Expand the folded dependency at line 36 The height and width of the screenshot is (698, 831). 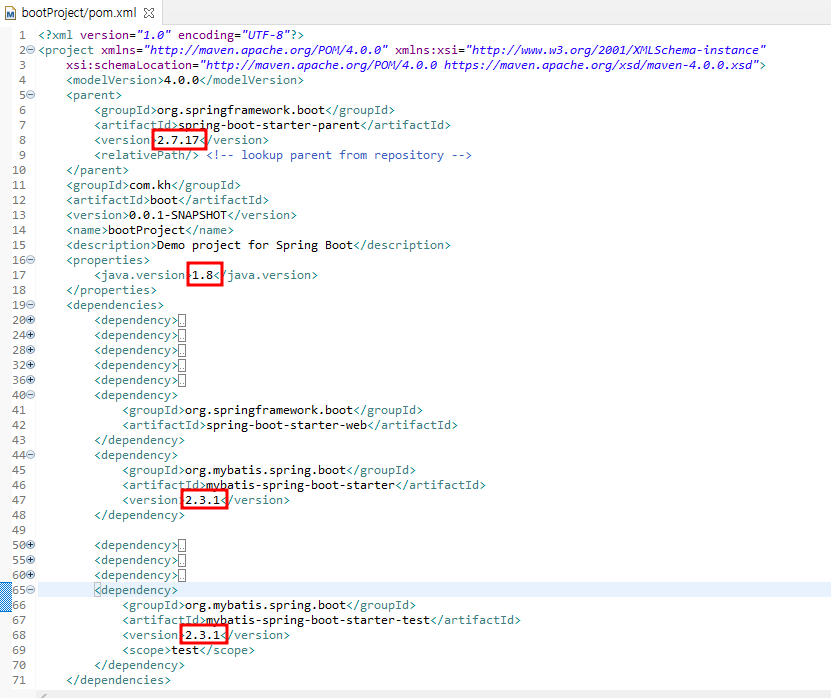[31, 380]
